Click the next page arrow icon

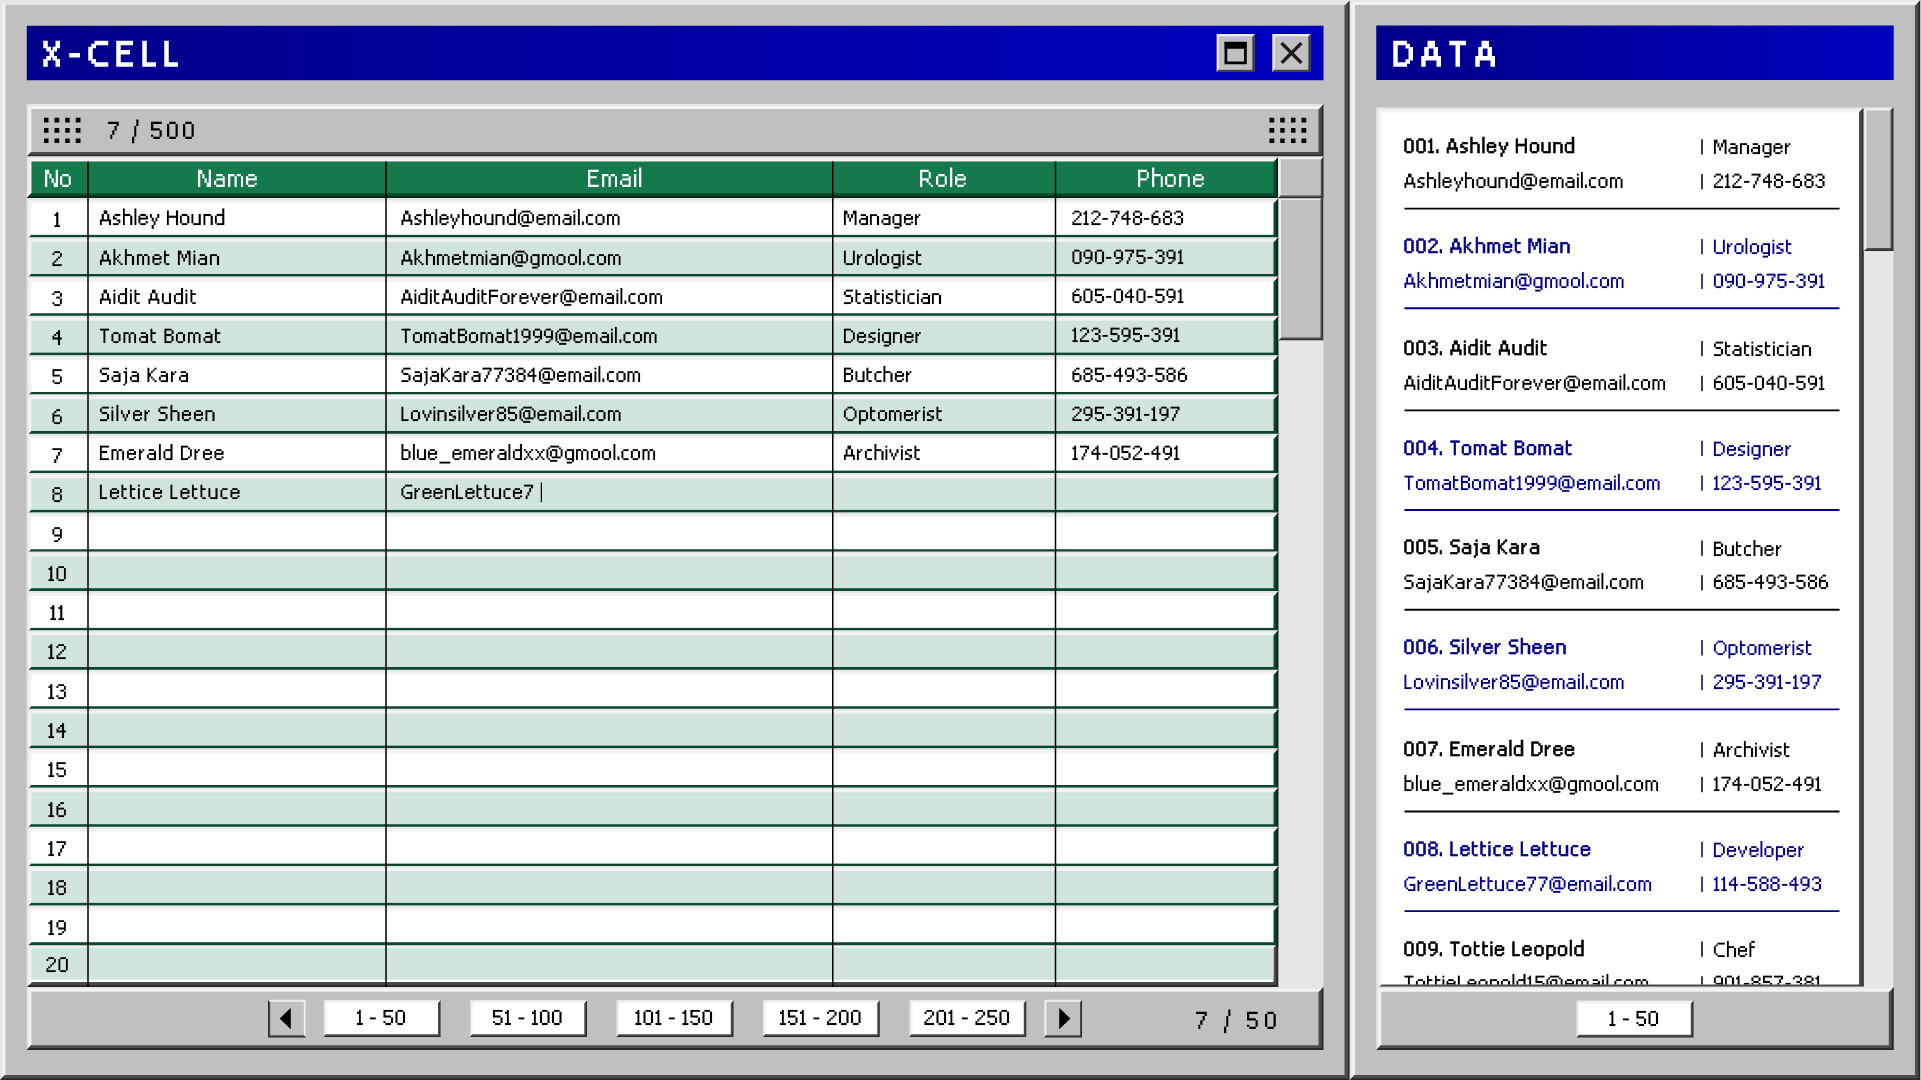(1063, 1017)
